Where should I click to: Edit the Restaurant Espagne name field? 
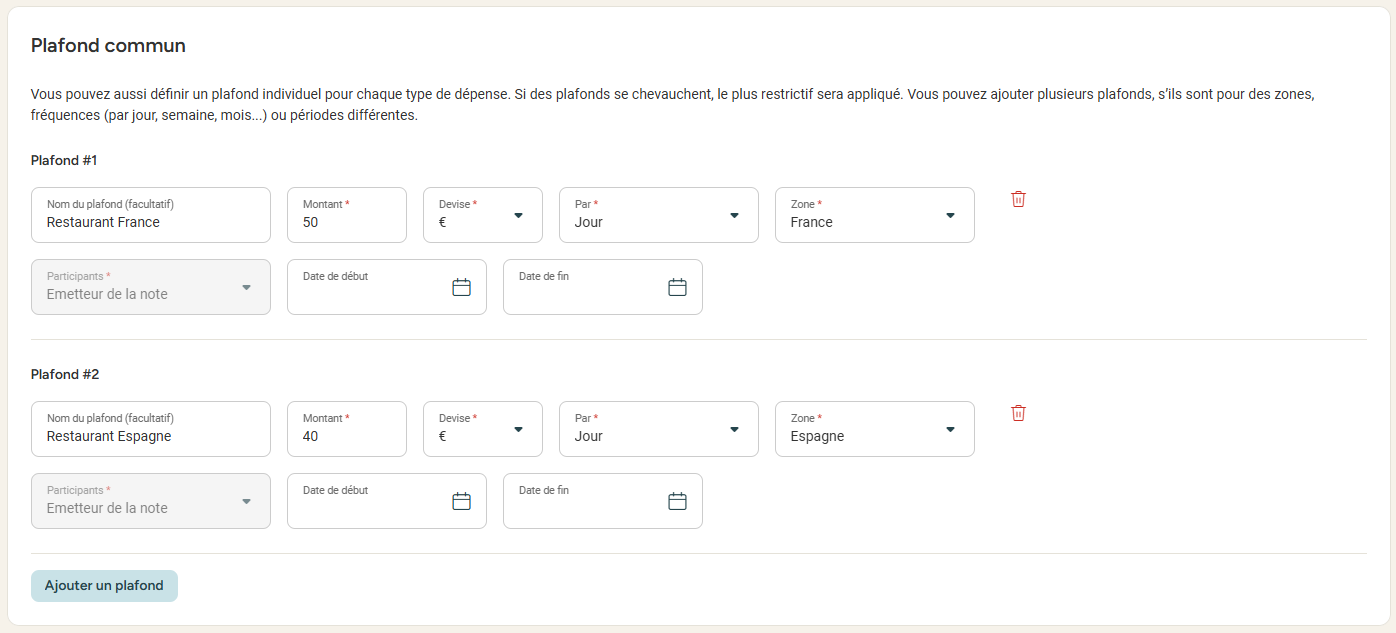click(x=151, y=429)
